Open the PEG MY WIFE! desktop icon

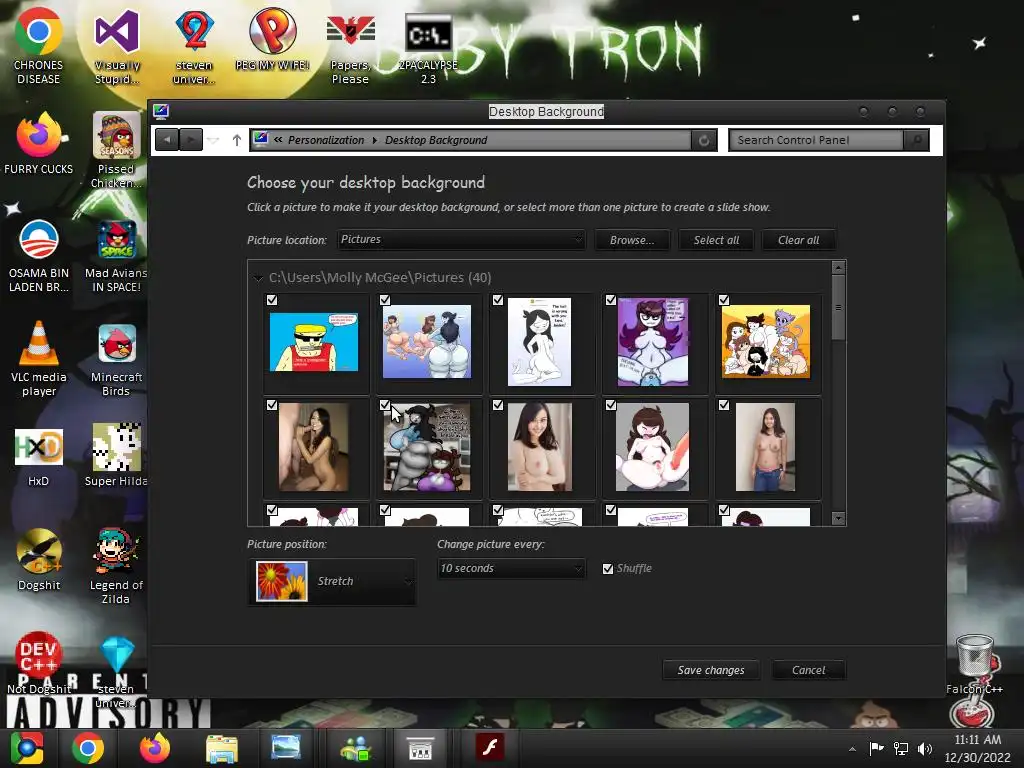272,38
